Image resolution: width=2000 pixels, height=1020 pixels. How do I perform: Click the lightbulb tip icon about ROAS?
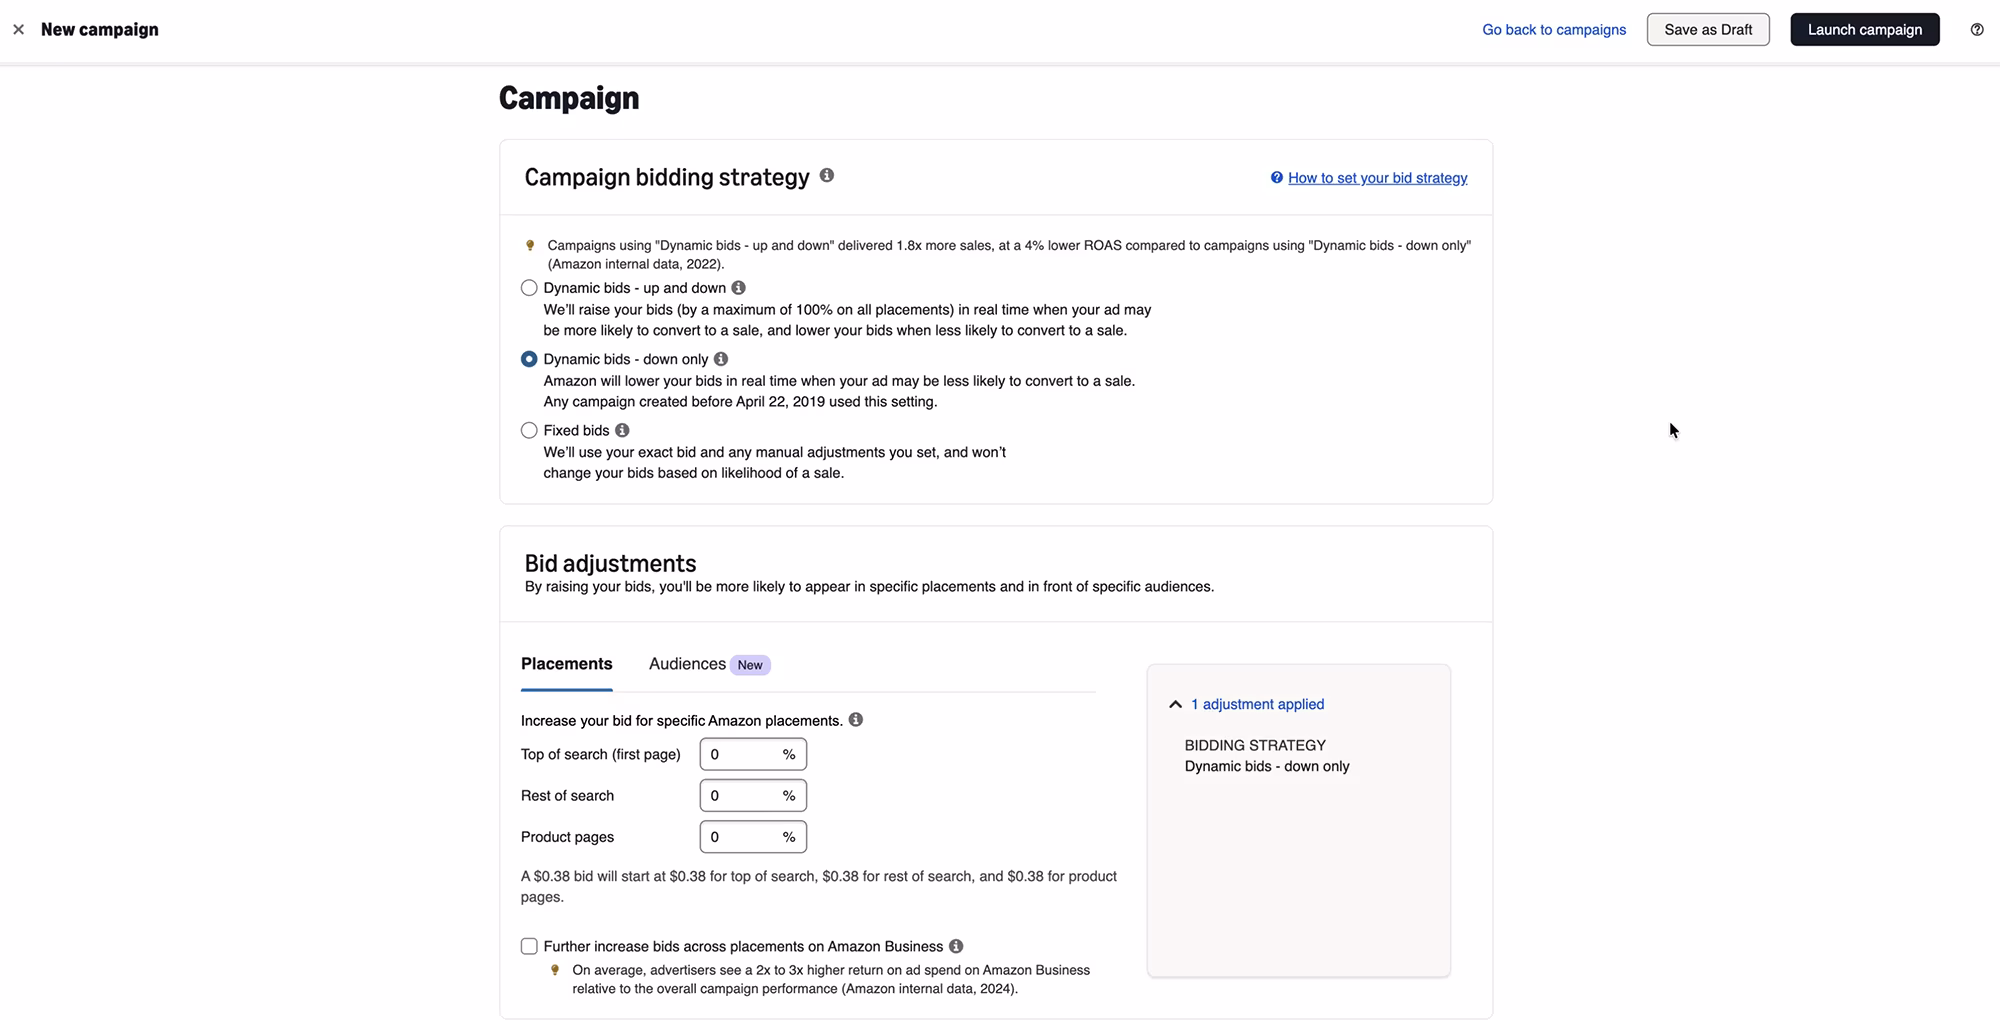530,245
